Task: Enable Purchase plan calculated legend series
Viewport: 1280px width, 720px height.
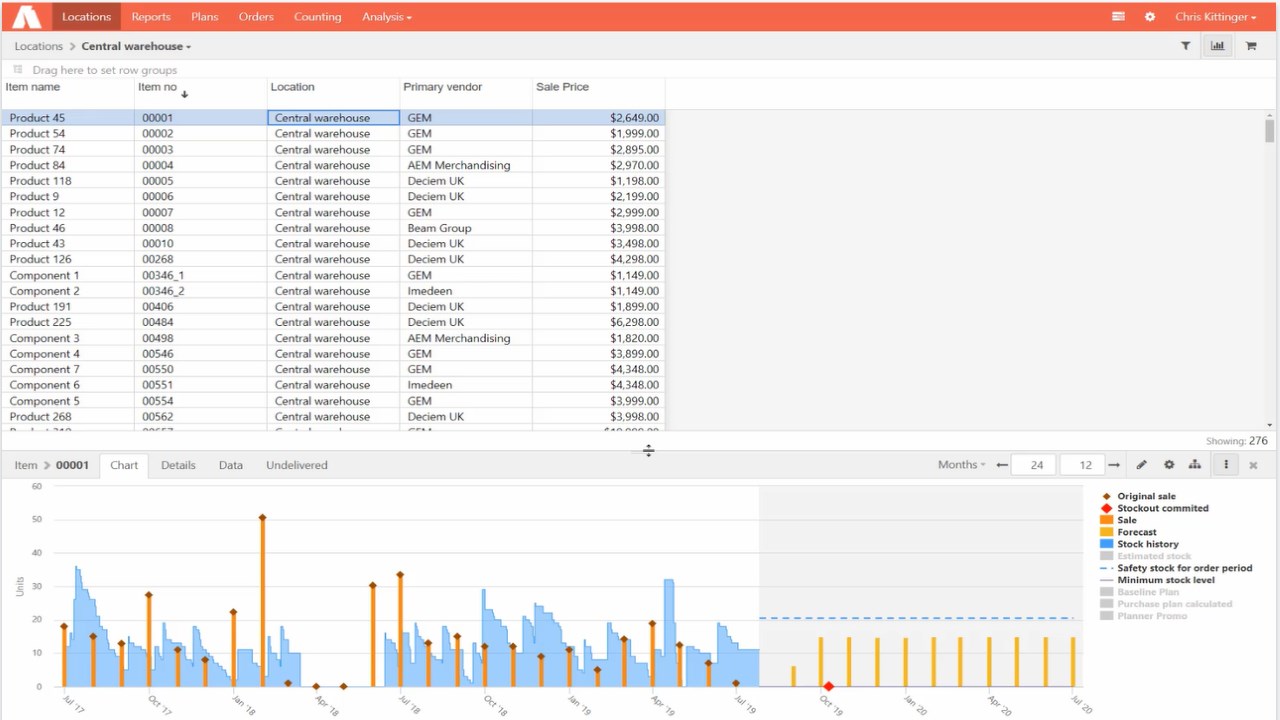Action: 1166,604
